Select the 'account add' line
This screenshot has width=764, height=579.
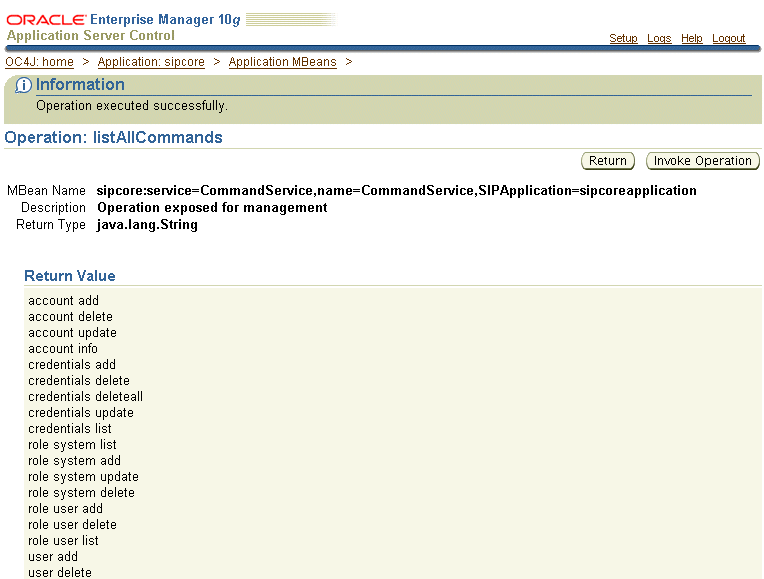tap(63, 301)
